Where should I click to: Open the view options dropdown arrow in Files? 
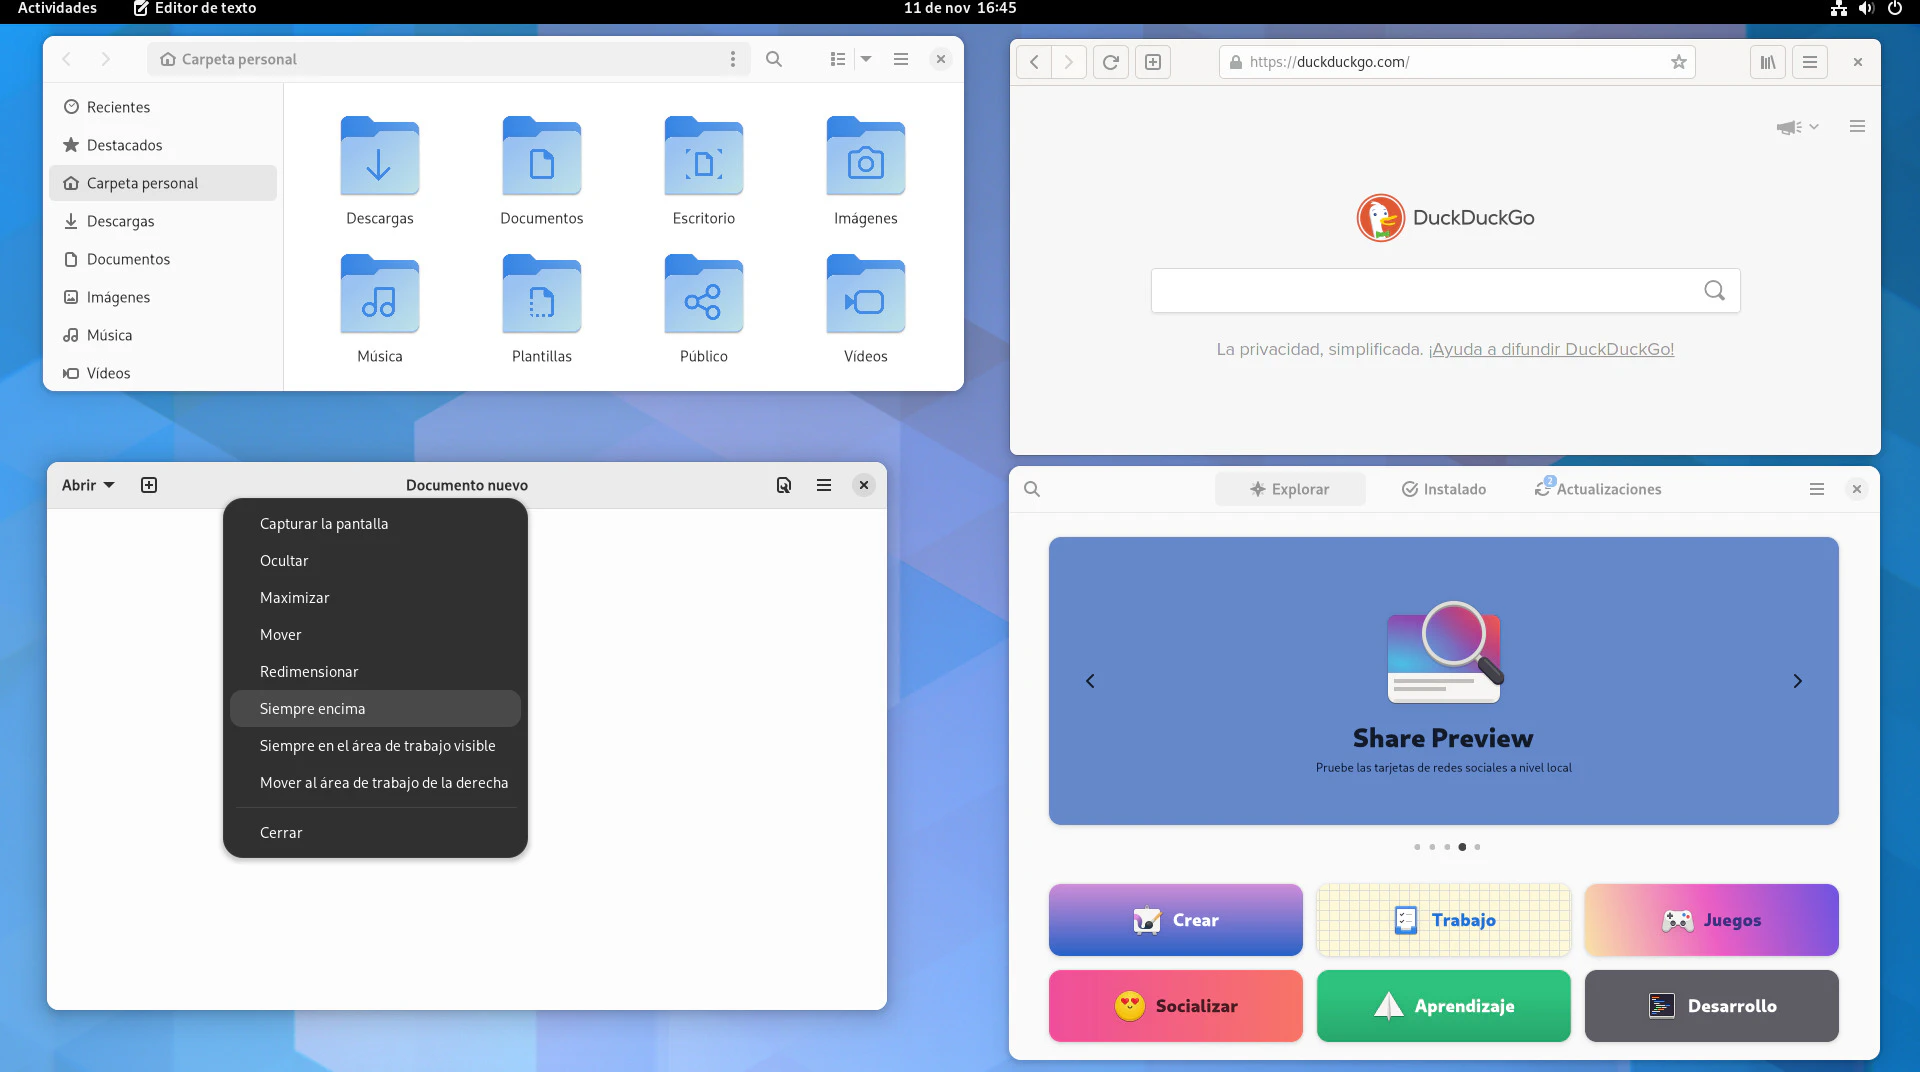tap(866, 59)
